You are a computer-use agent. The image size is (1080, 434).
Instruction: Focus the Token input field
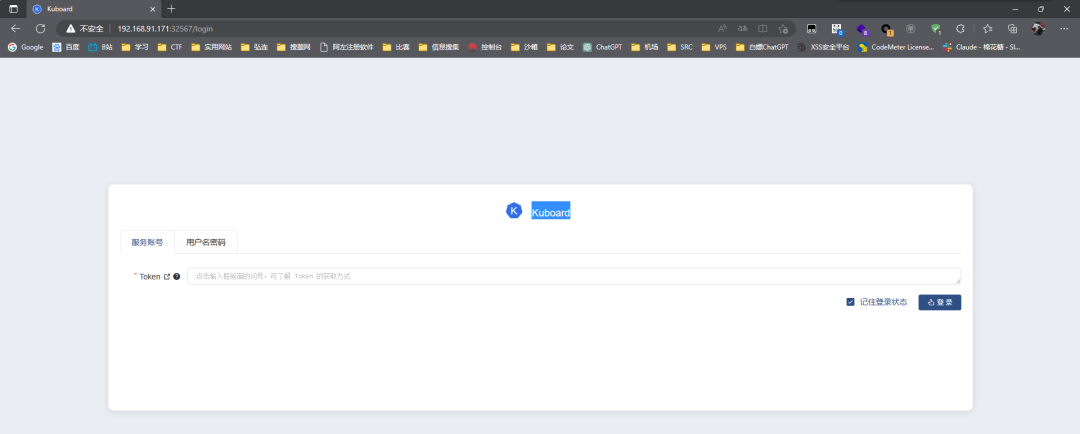[x=574, y=276]
